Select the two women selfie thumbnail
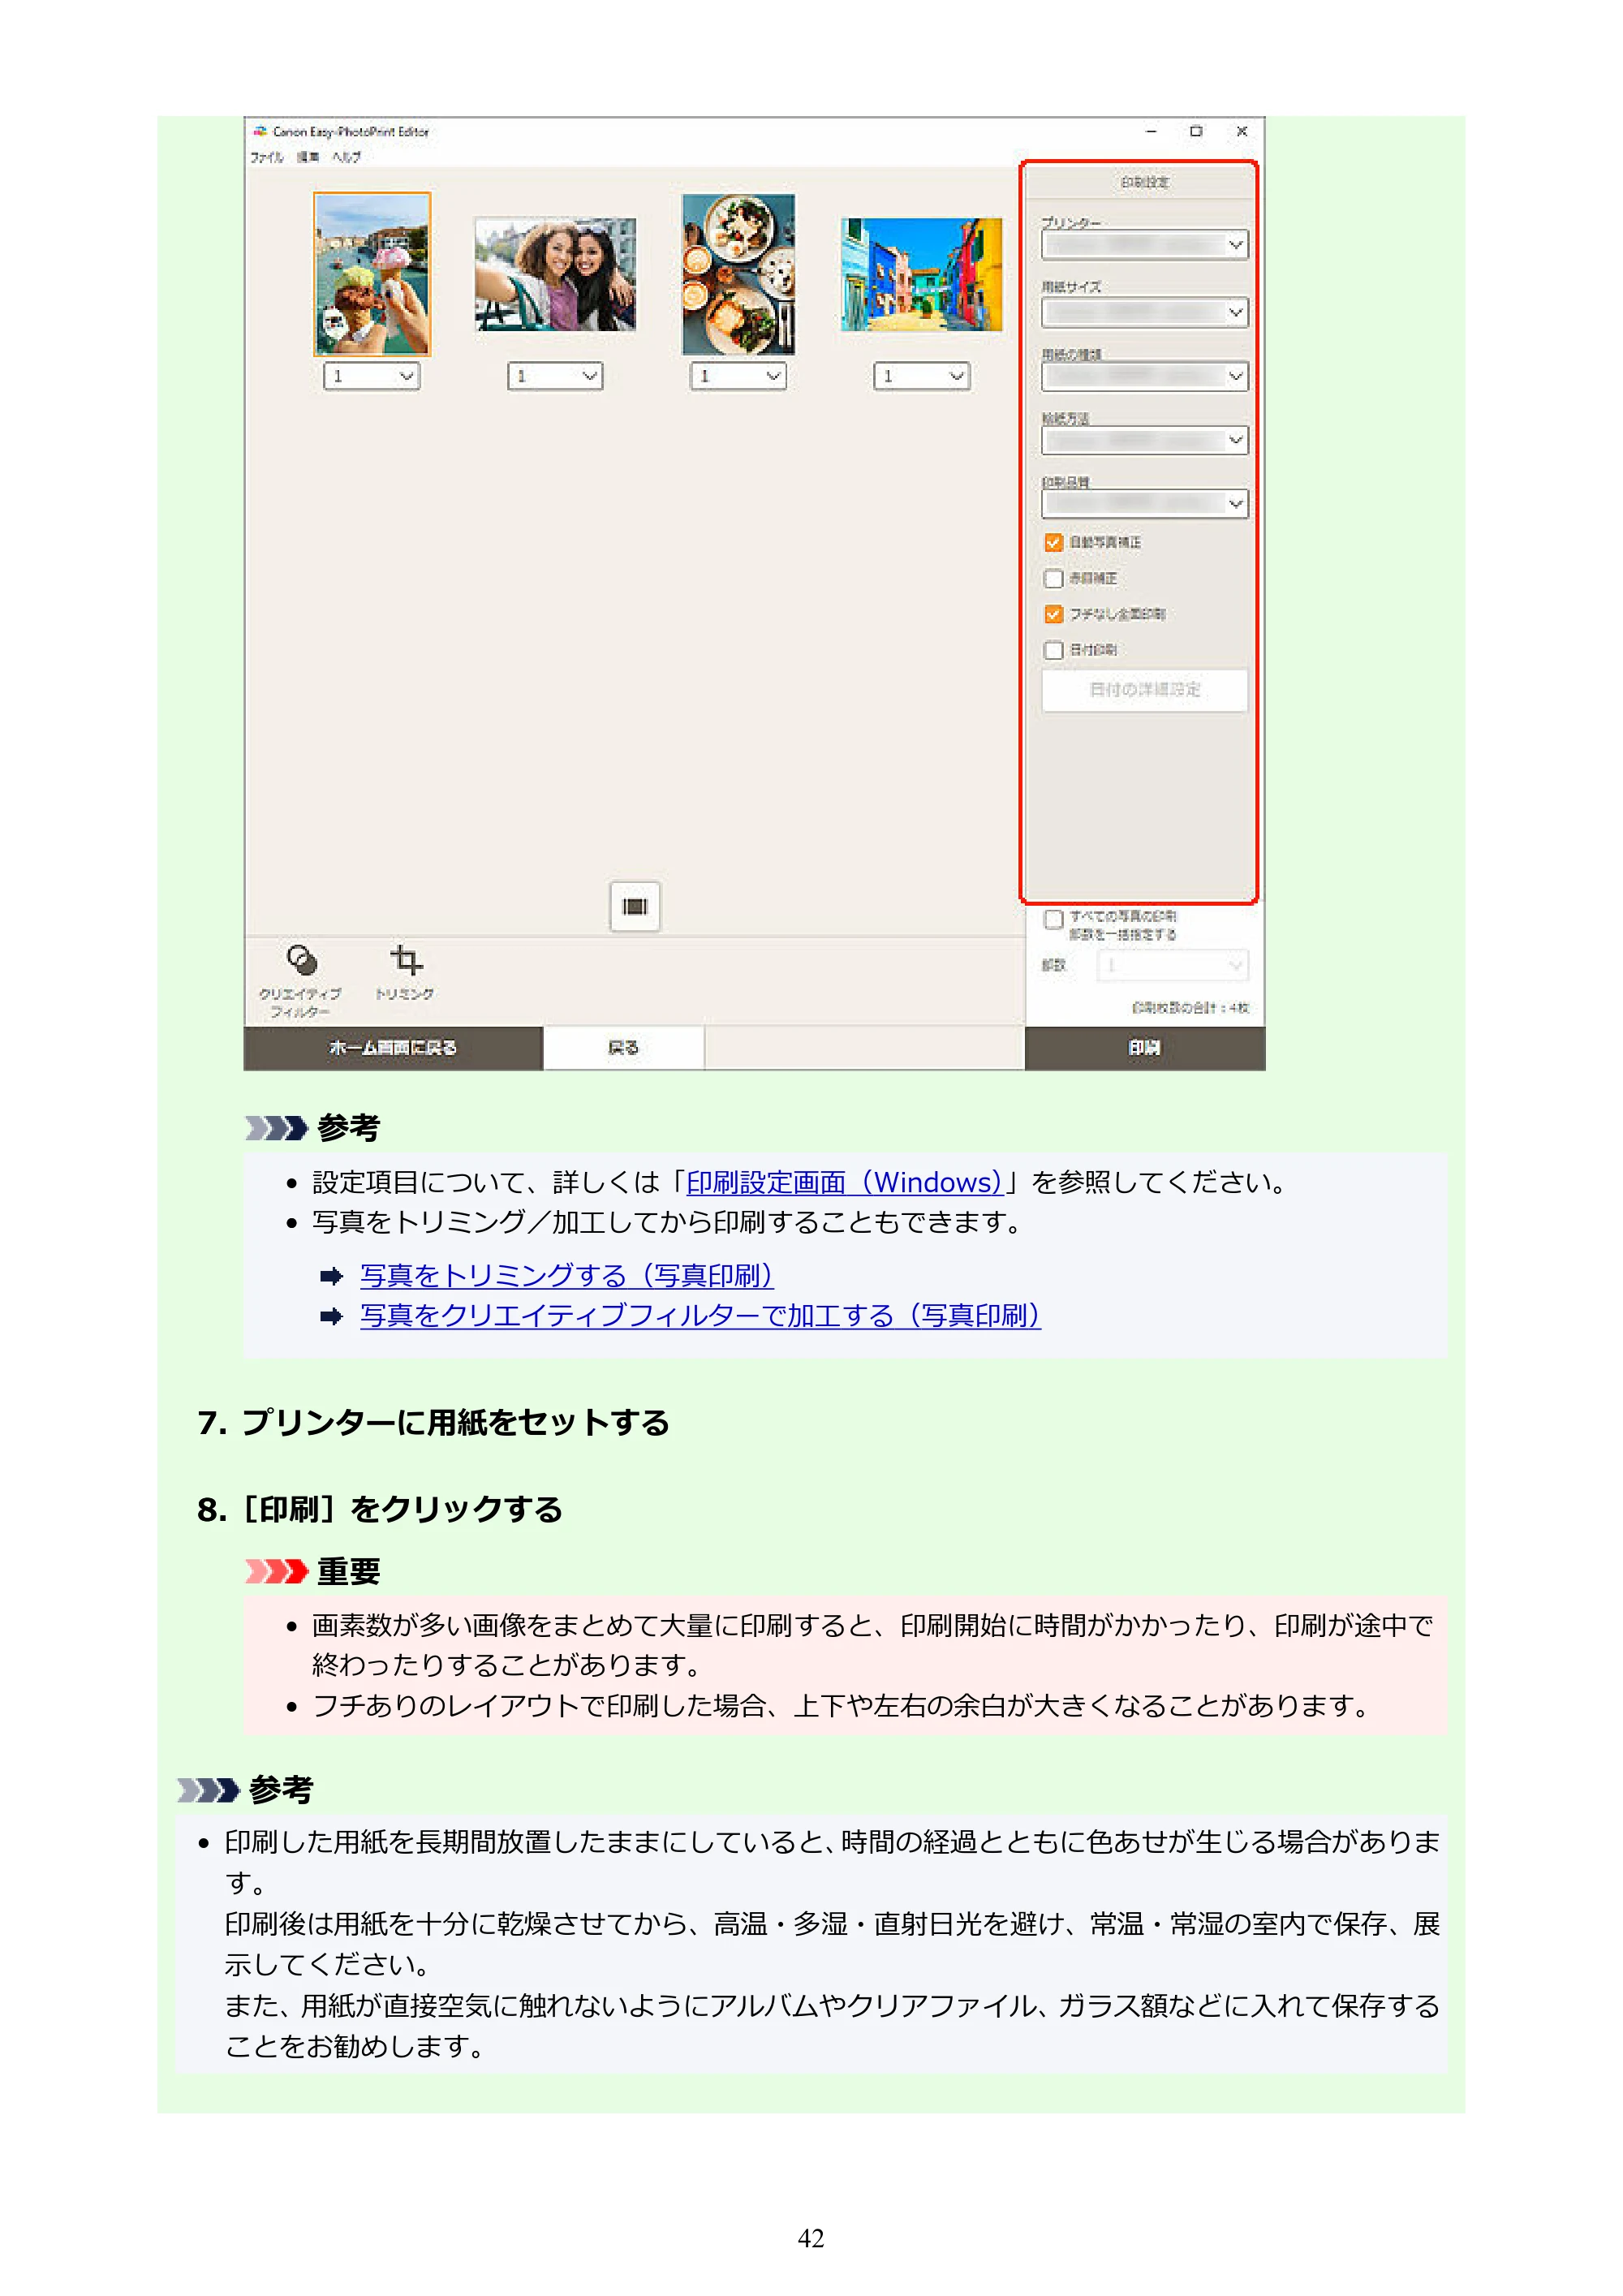The height and width of the screenshot is (2296, 1623). [555, 274]
